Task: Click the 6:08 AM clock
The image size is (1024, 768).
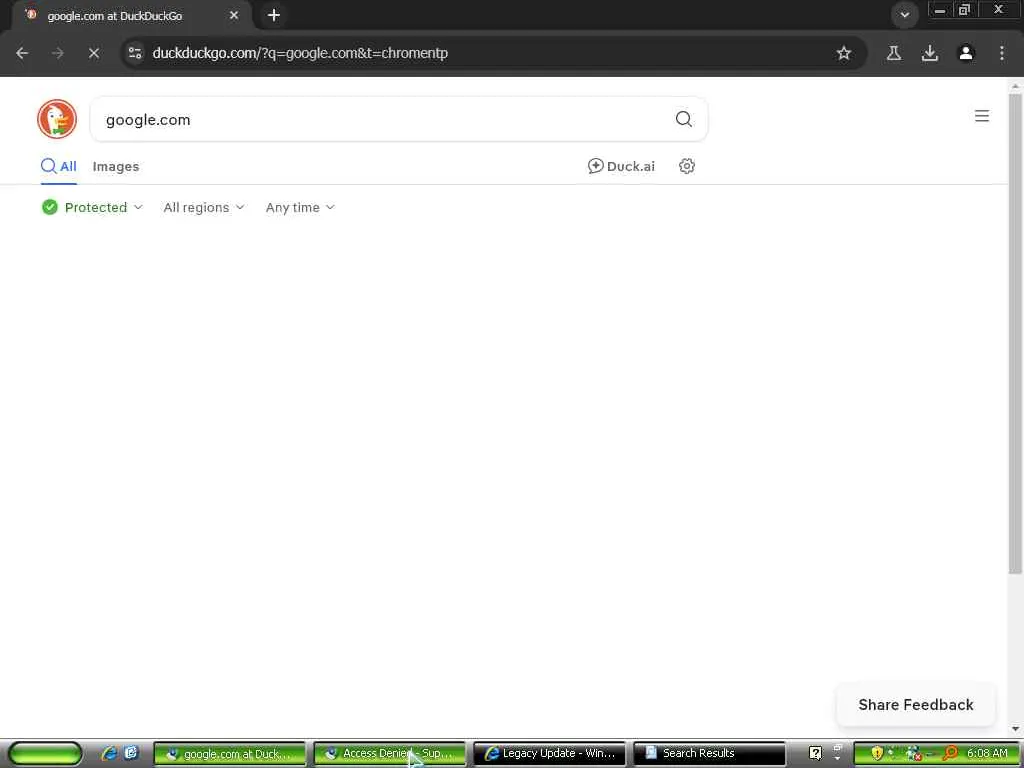Action: click(x=987, y=753)
